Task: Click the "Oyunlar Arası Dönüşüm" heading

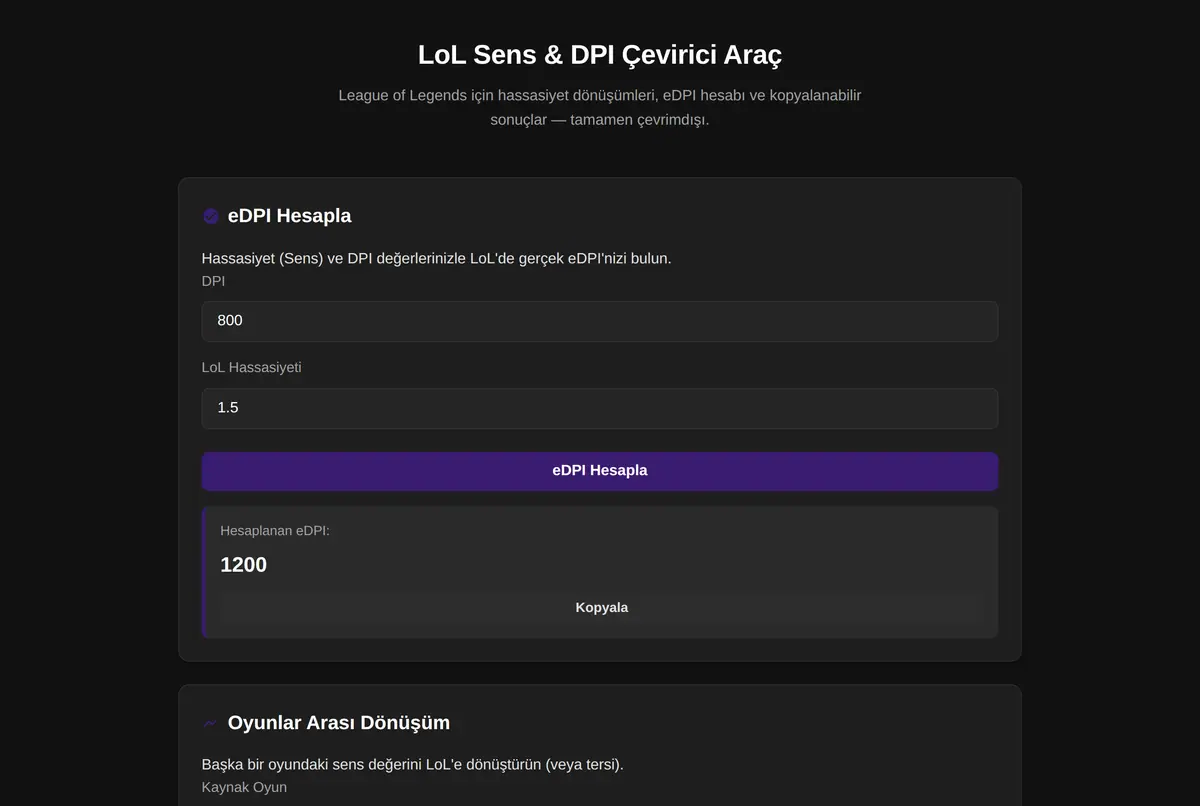Action: (339, 723)
